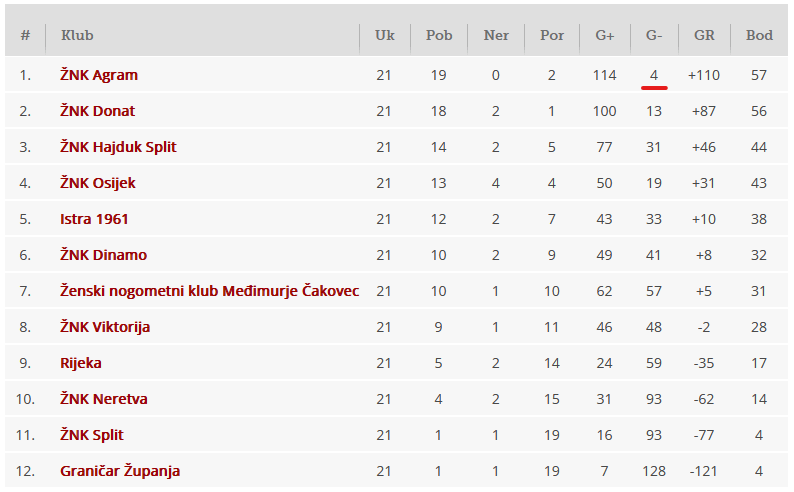Viewport: 794px width, 492px height.
Task: Open the Istra 1961 club link
Action: pos(94,219)
